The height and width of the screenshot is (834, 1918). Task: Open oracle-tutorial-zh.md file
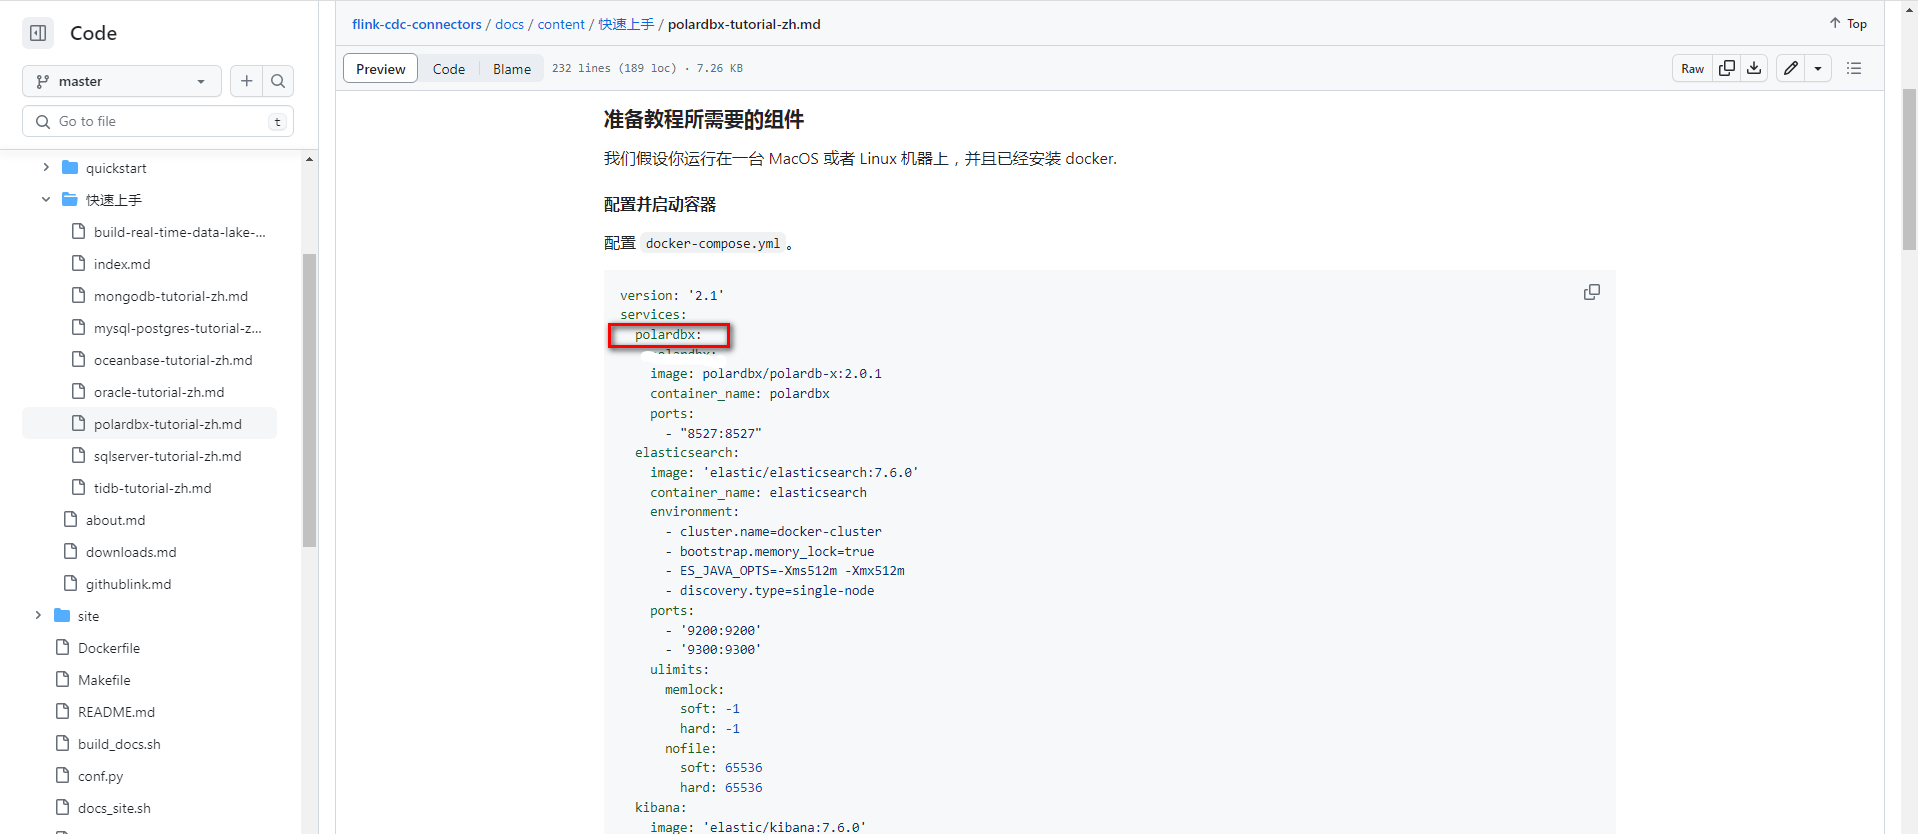159,392
